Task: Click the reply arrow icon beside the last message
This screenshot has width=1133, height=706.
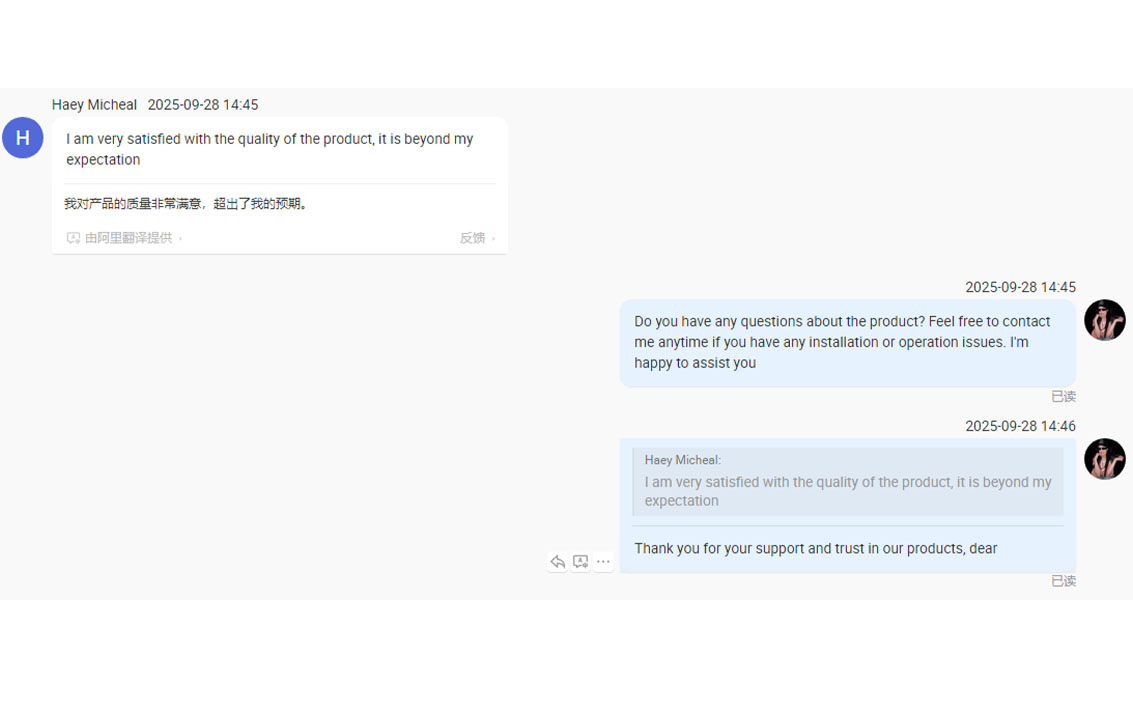Action: click(557, 562)
